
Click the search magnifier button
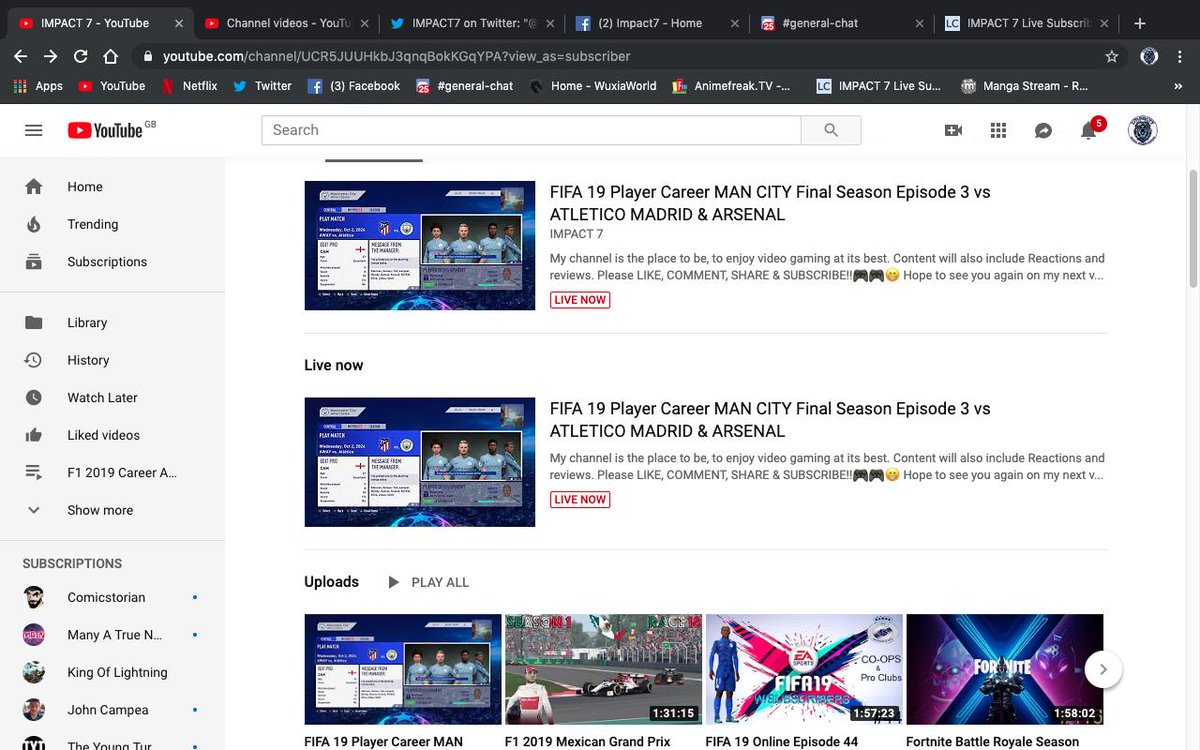point(831,130)
